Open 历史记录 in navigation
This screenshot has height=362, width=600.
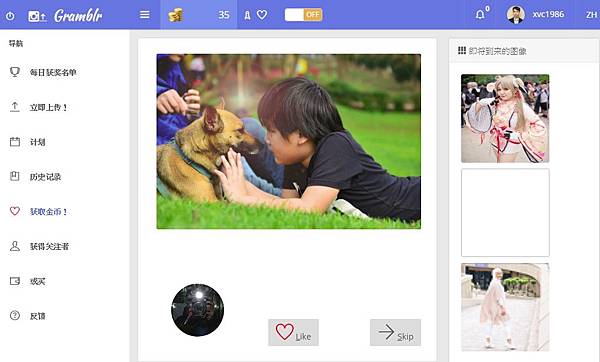(46, 177)
